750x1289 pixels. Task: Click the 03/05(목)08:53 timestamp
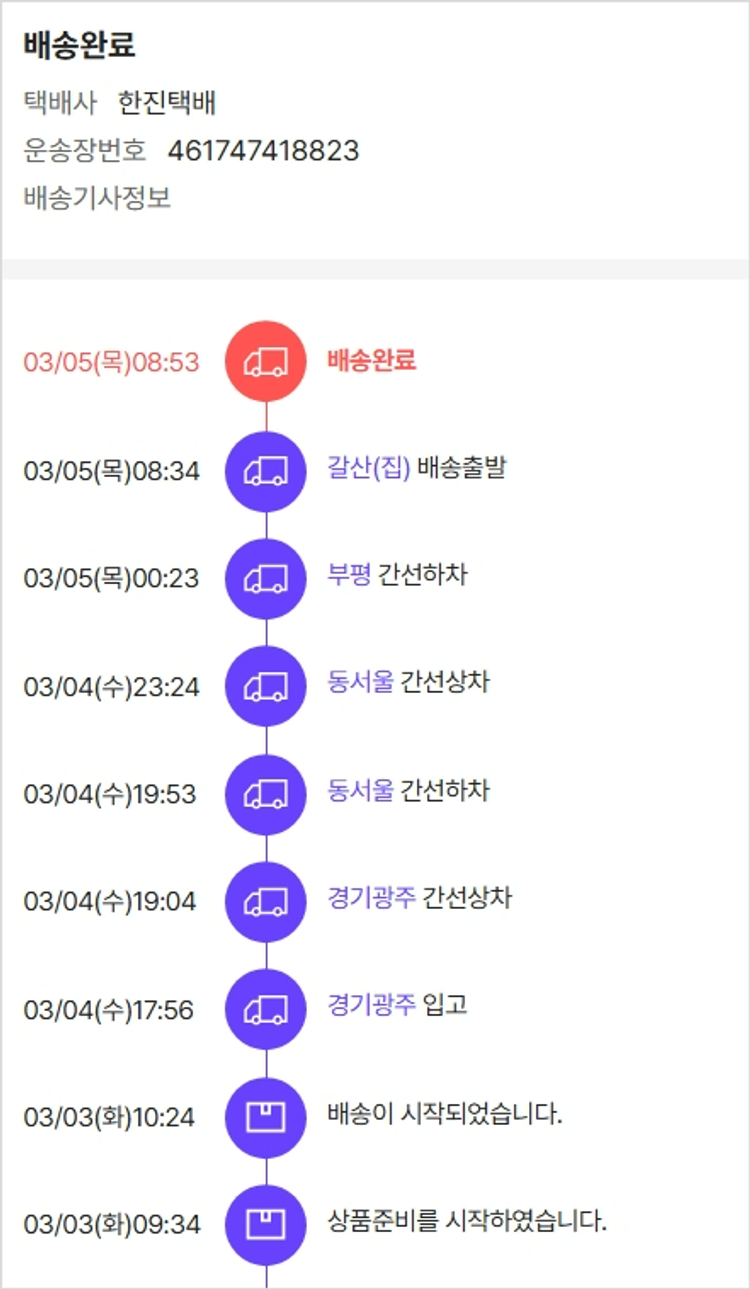[111, 362]
